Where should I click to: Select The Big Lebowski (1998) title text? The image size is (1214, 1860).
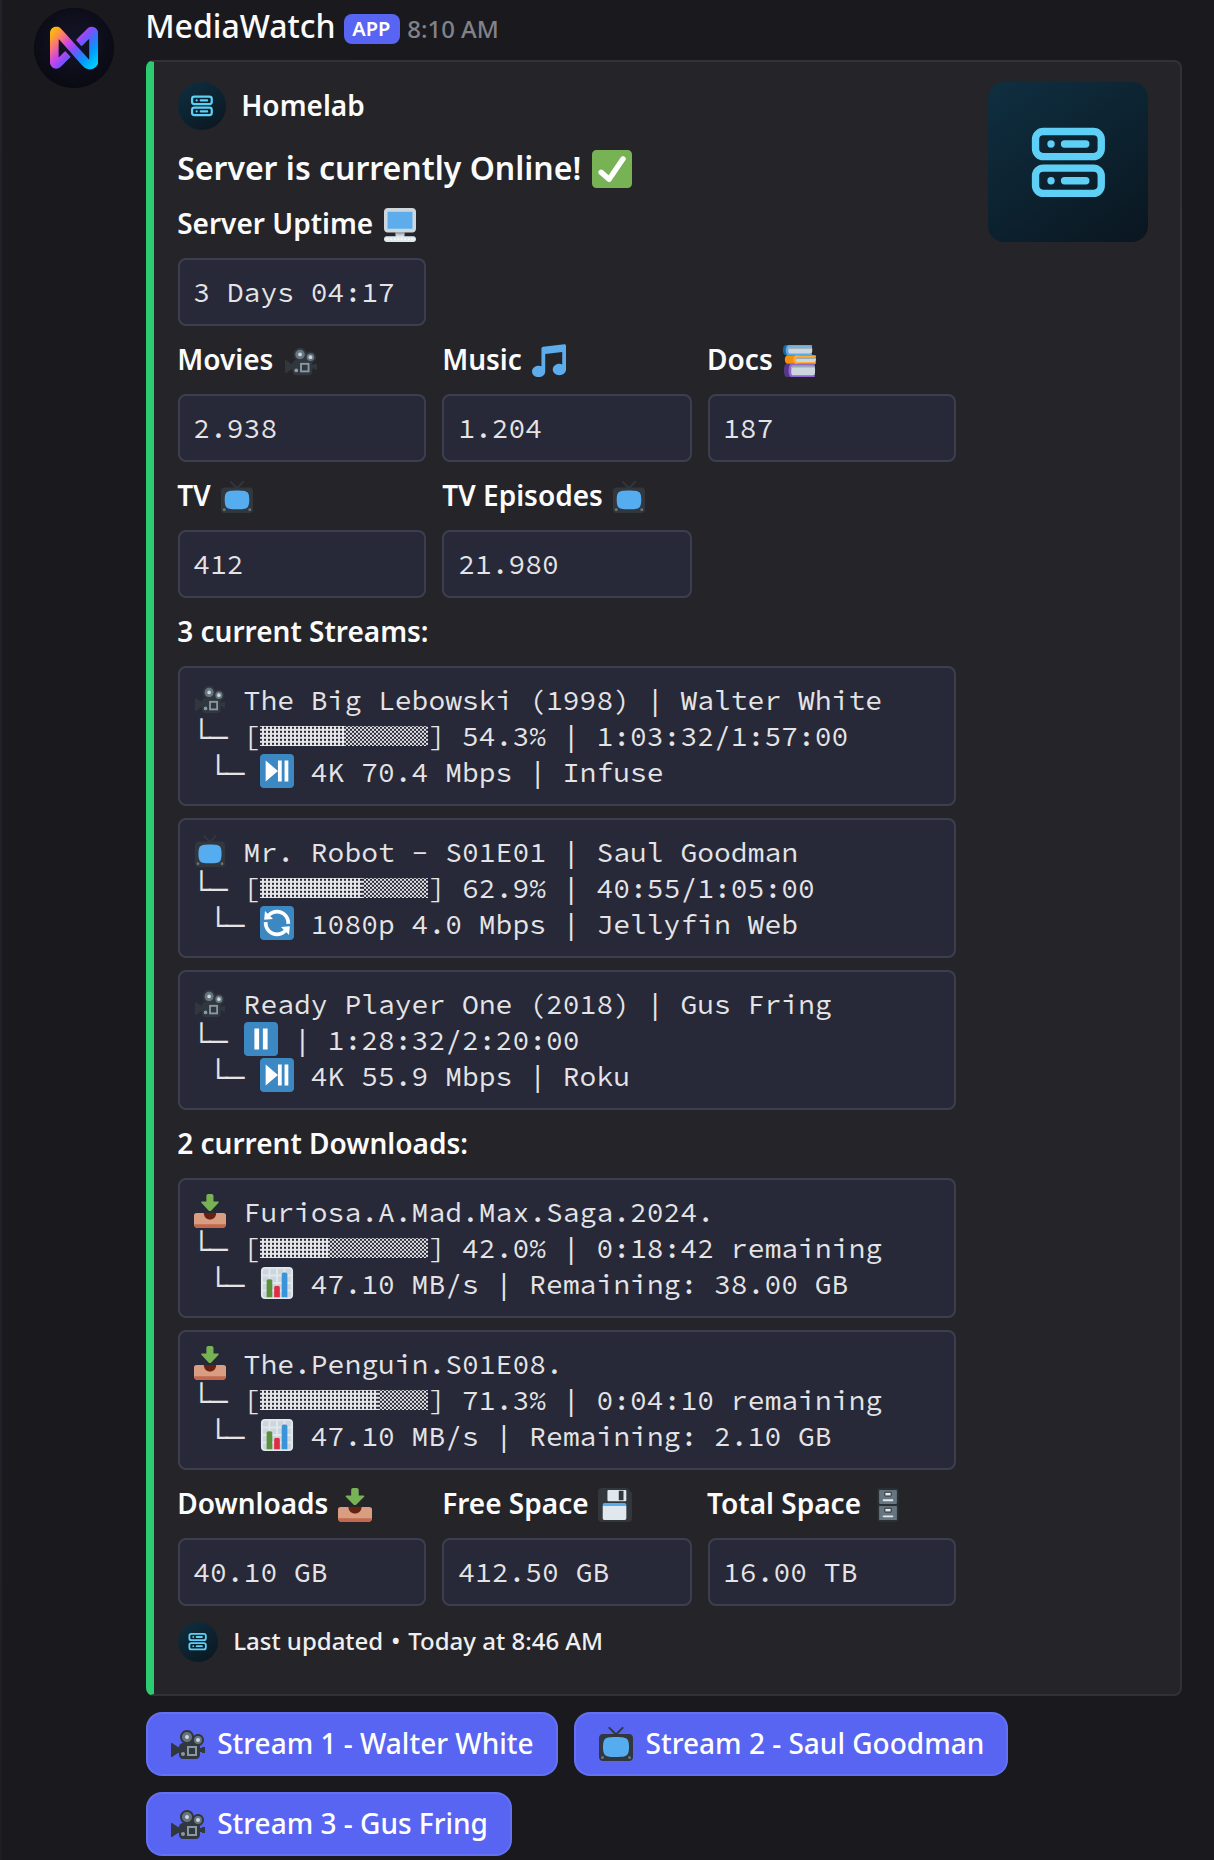point(436,701)
